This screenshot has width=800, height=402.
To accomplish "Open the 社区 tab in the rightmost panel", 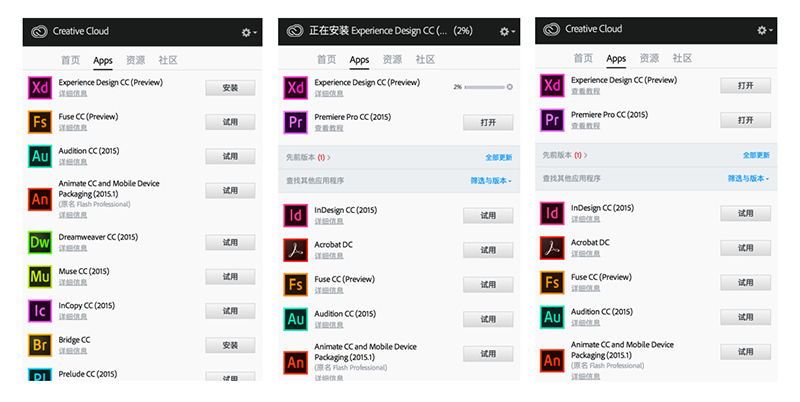I will 682,59.
